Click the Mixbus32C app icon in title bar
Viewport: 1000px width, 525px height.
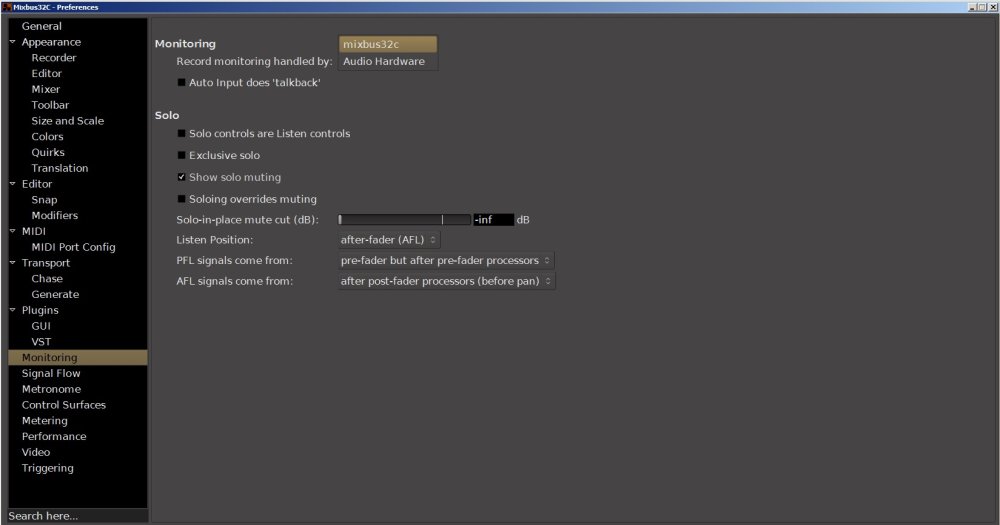point(7,7)
